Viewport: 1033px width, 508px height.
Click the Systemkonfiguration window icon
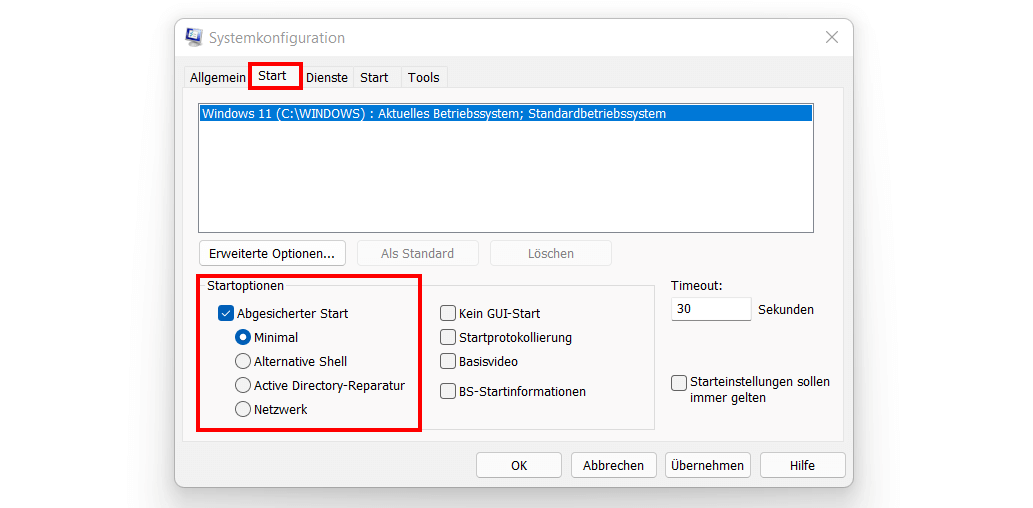[x=194, y=37]
